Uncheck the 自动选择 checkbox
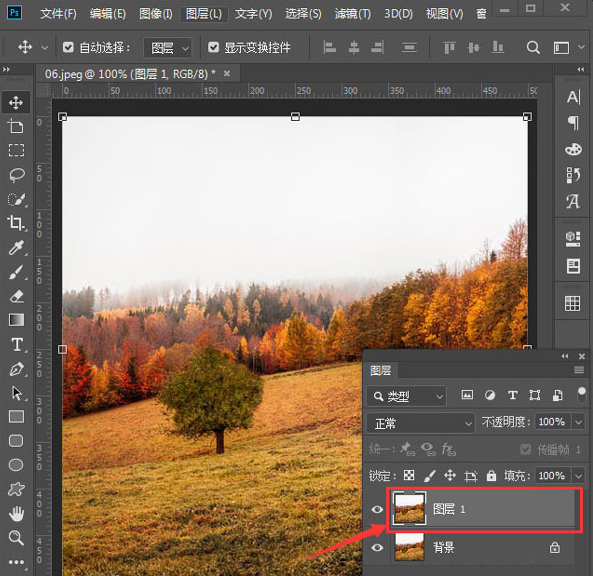593x576 pixels. (68, 48)
